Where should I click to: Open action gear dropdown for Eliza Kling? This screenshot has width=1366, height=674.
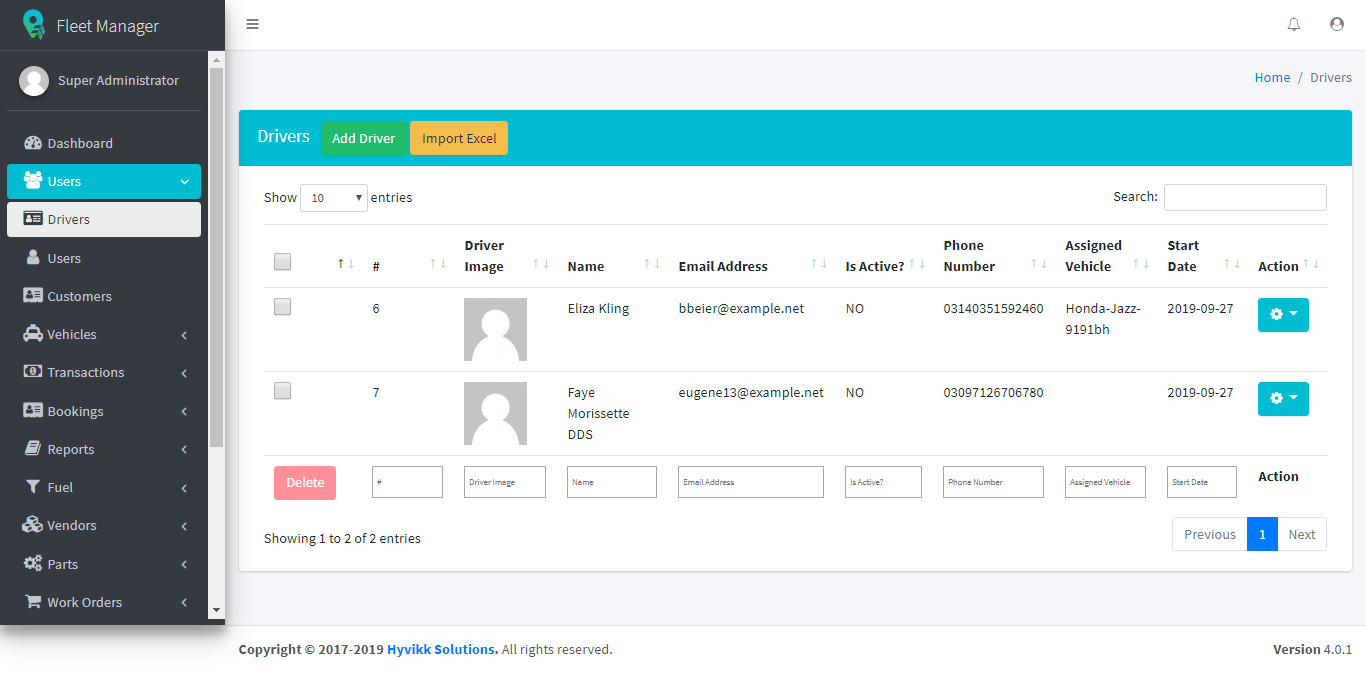(x=1283, y=315)
